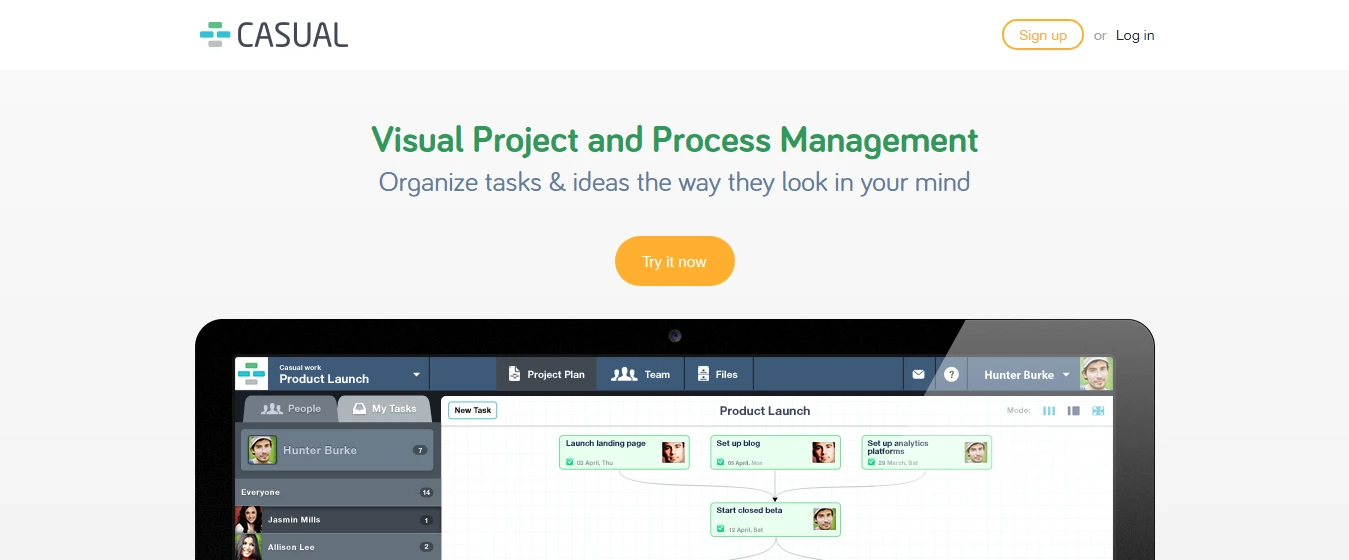This screenshot has width=1349, height=560.
Task: Expand the Everyone group in the sidebar
Action: tap(336, 492)
